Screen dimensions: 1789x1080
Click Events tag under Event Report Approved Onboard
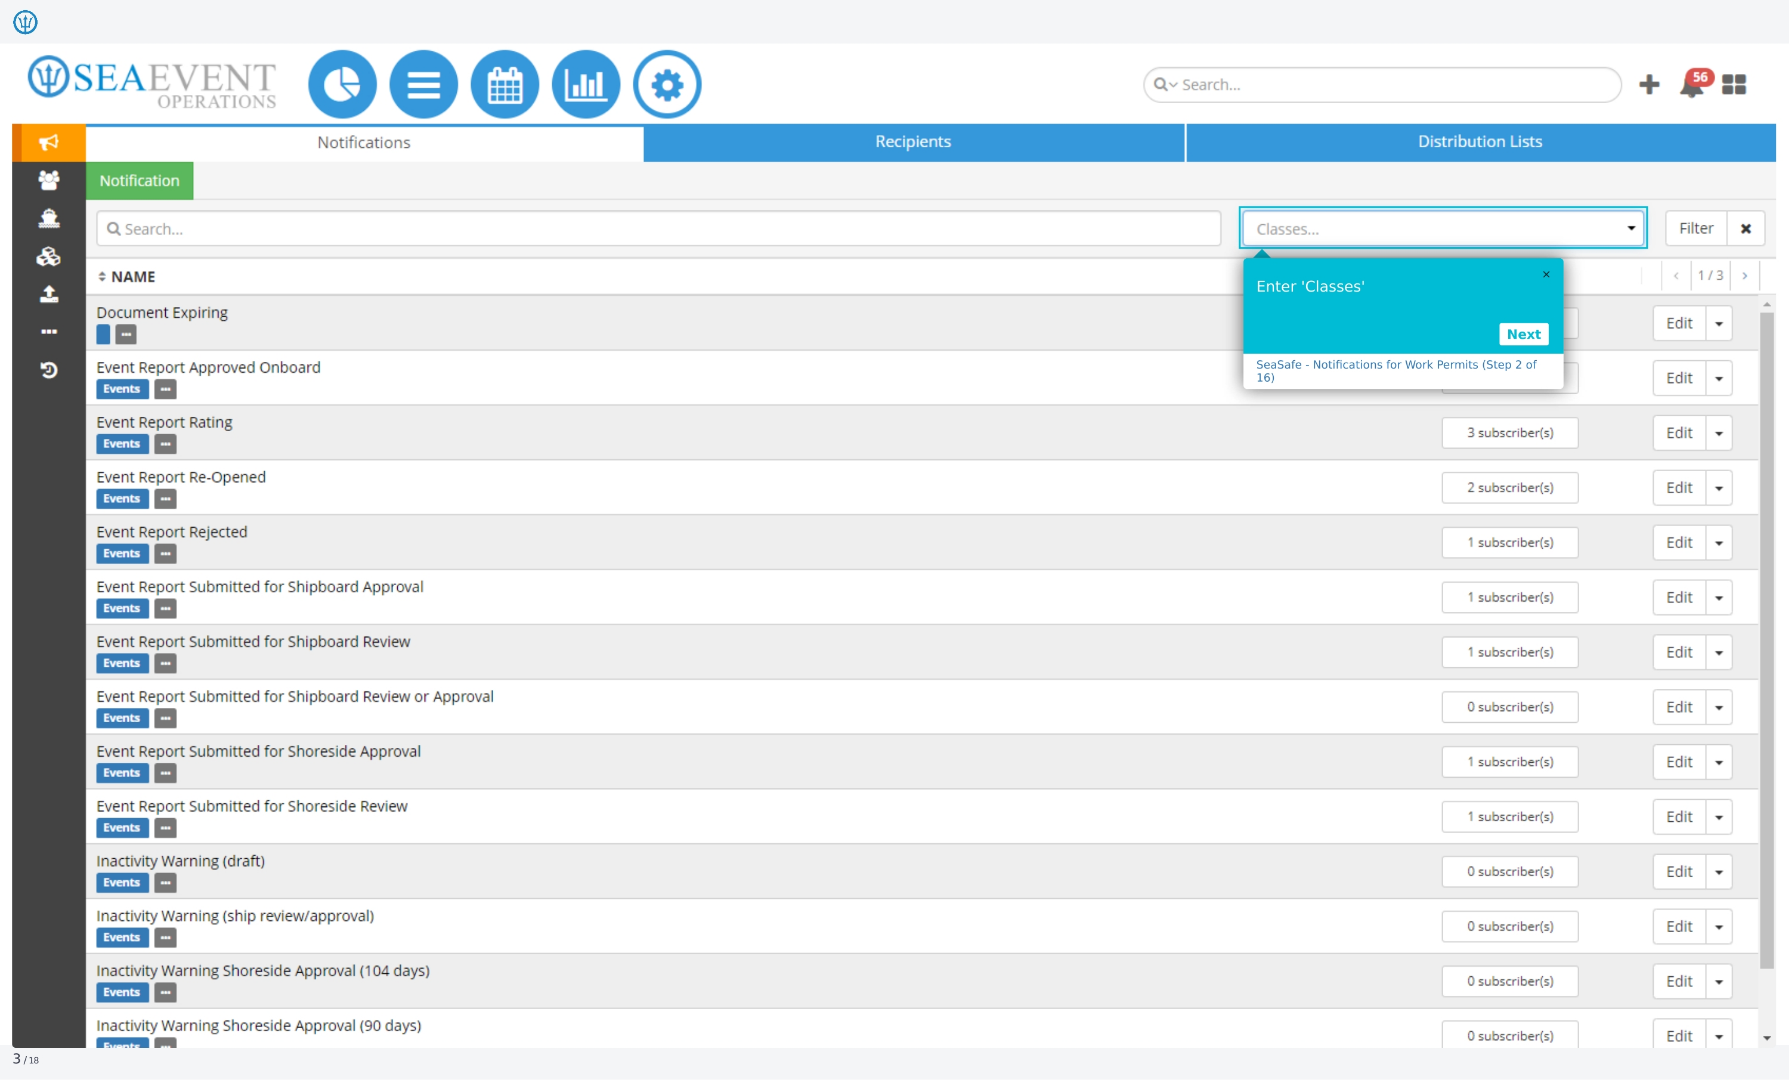point(122,390)
